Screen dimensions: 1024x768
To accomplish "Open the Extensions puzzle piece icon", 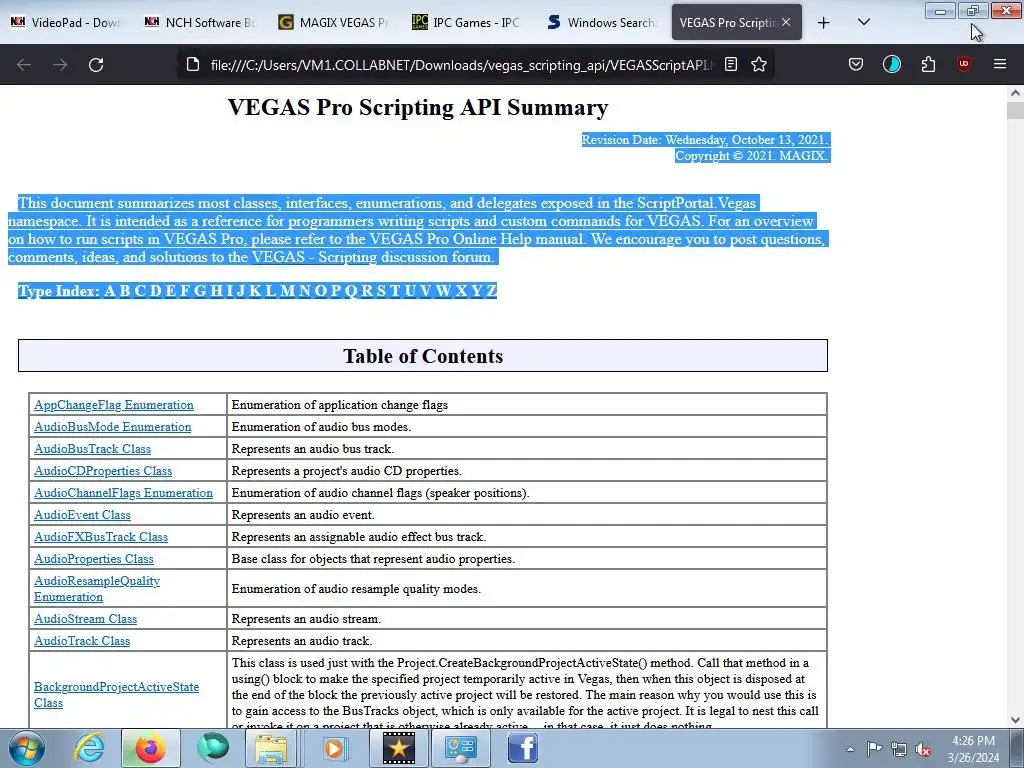I will 928,64.
